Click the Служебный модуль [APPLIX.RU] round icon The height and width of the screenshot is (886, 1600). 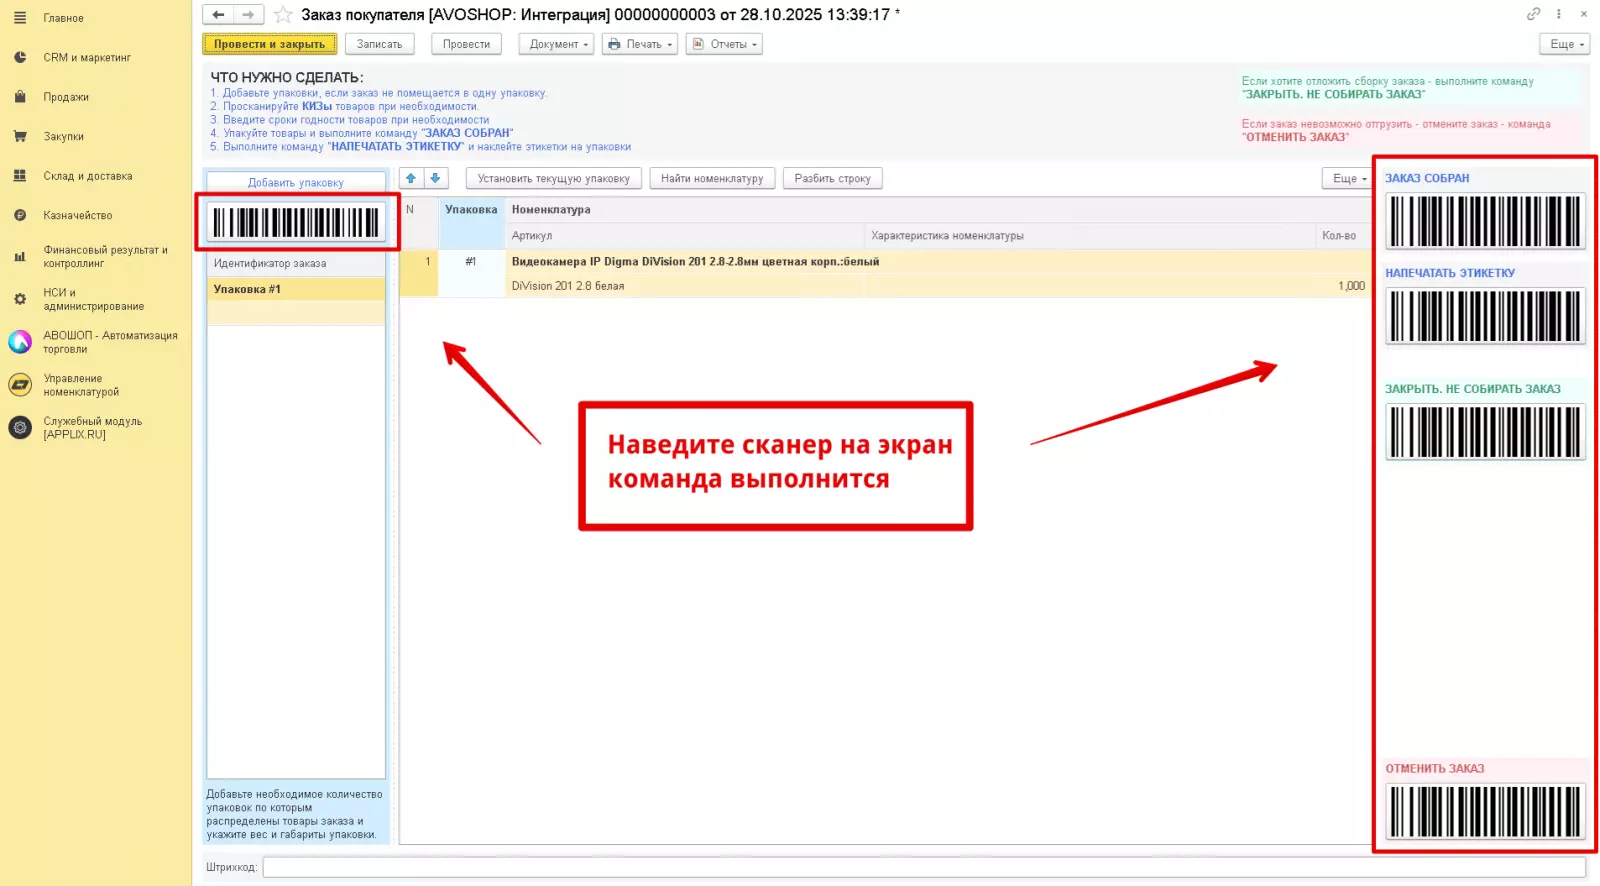point(20,428)
